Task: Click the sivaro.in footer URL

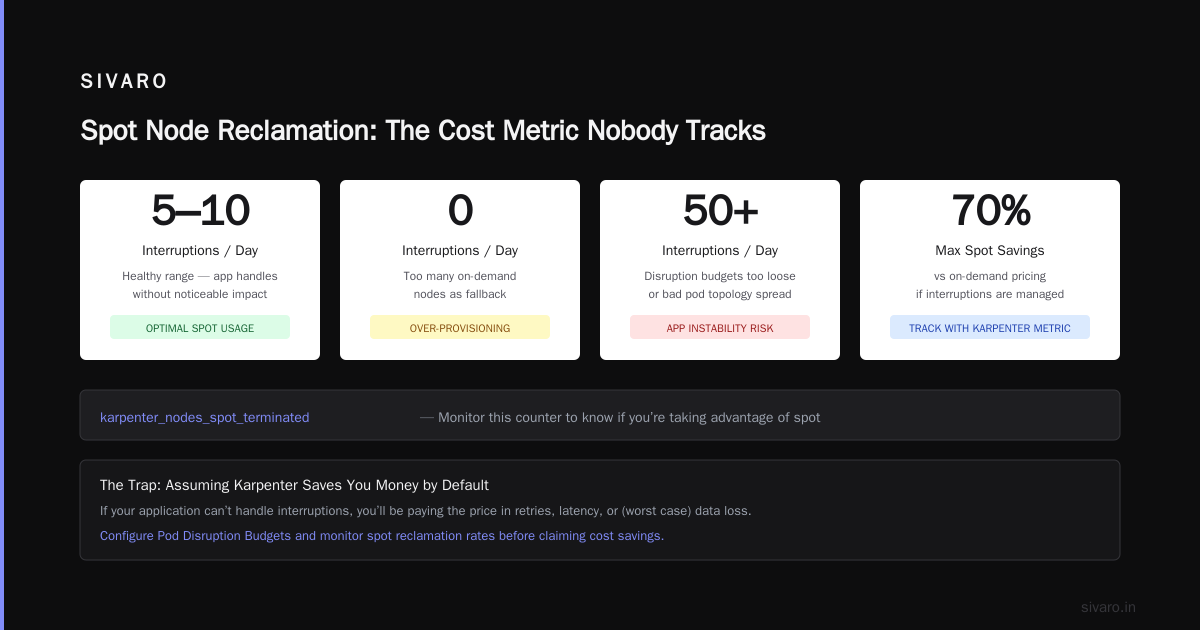Action: 1108,607
